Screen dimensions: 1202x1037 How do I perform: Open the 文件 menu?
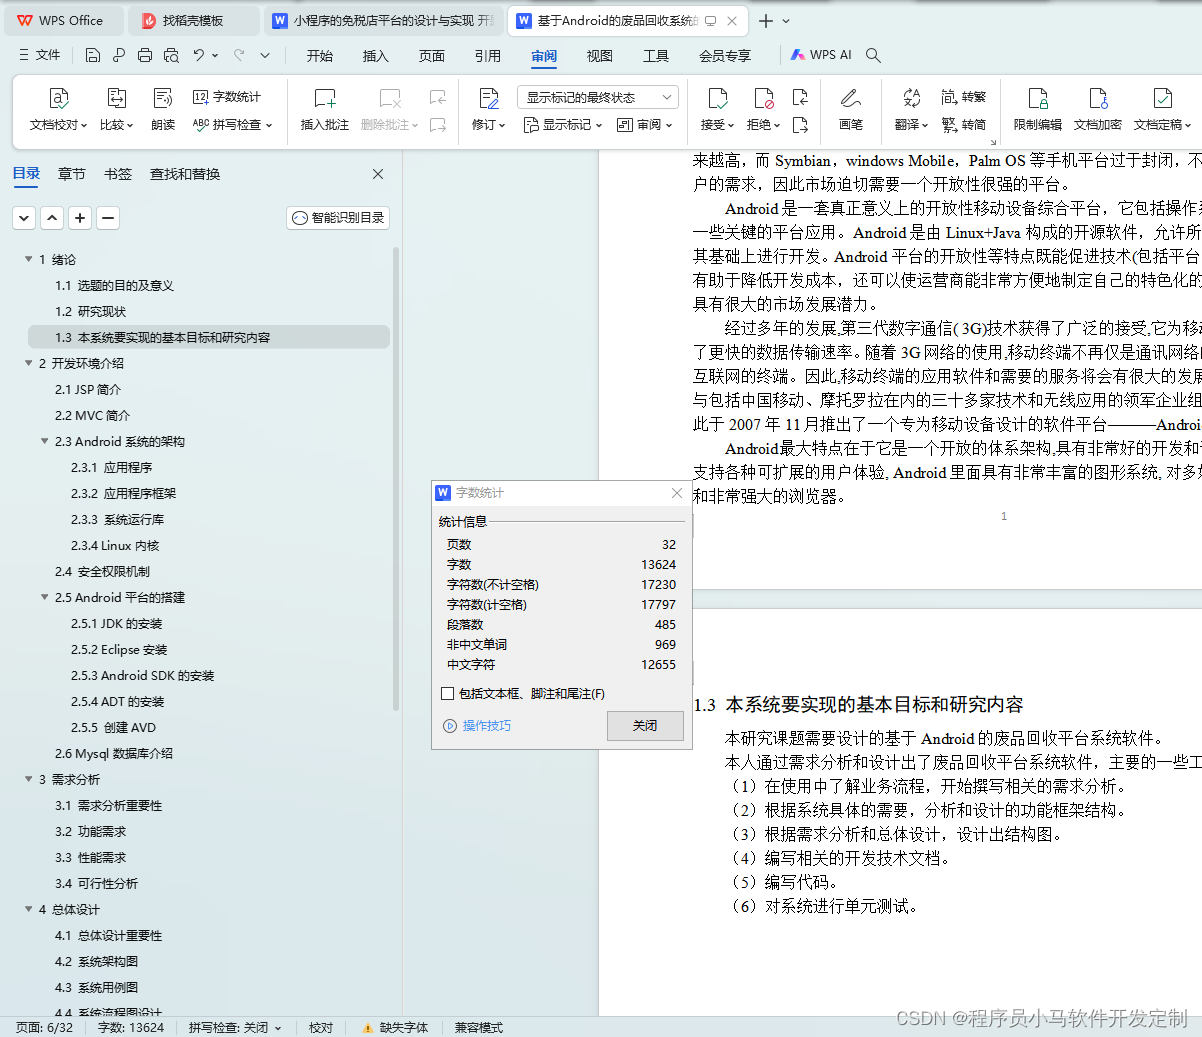tap(40, 55)
